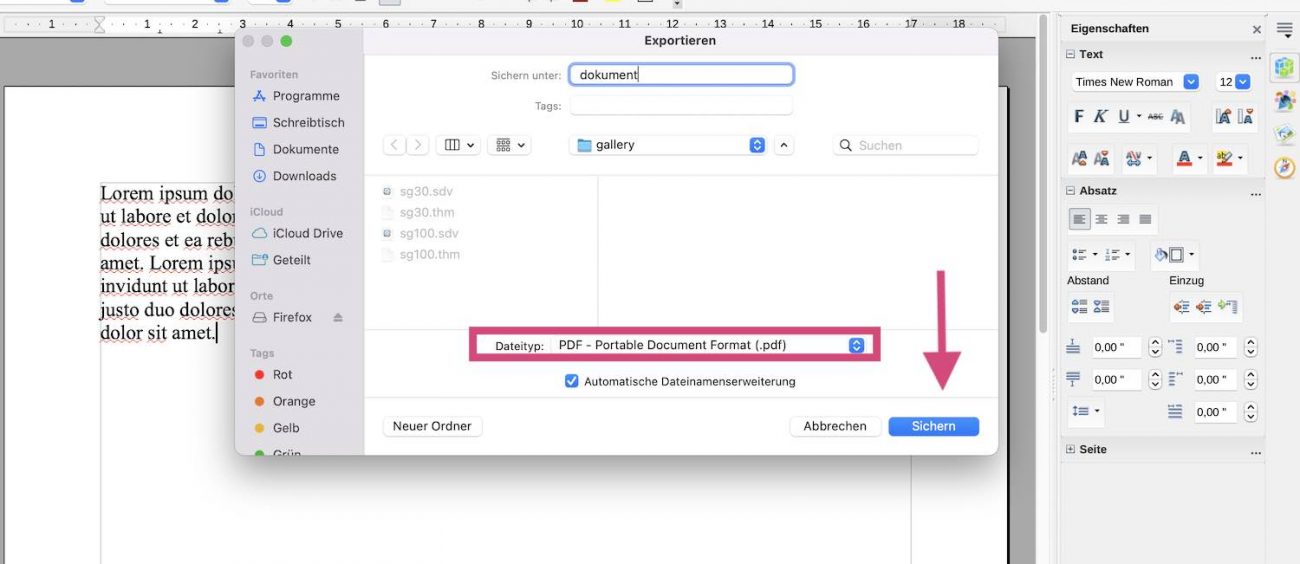
Task: Eject the Firefox volume
Action: tap(338, 317)
